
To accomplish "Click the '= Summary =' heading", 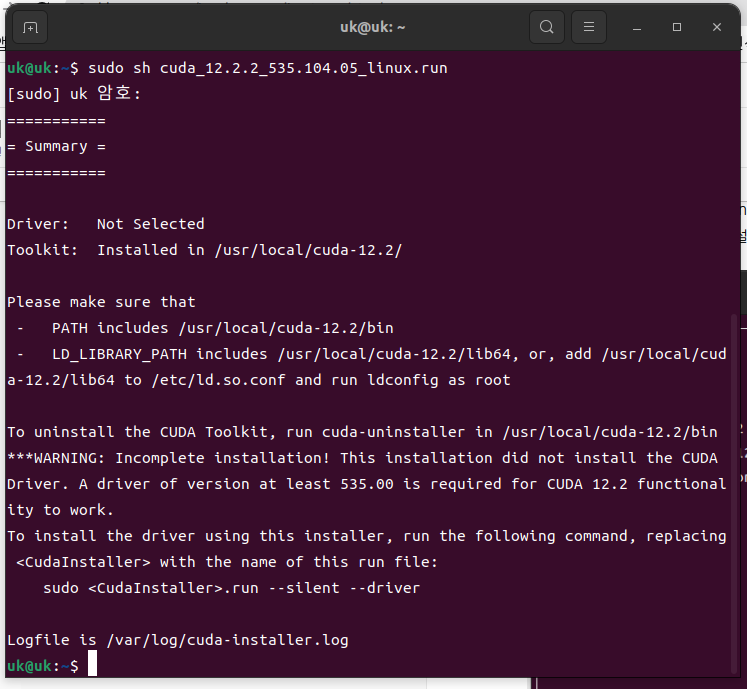I will pos(56,146).
